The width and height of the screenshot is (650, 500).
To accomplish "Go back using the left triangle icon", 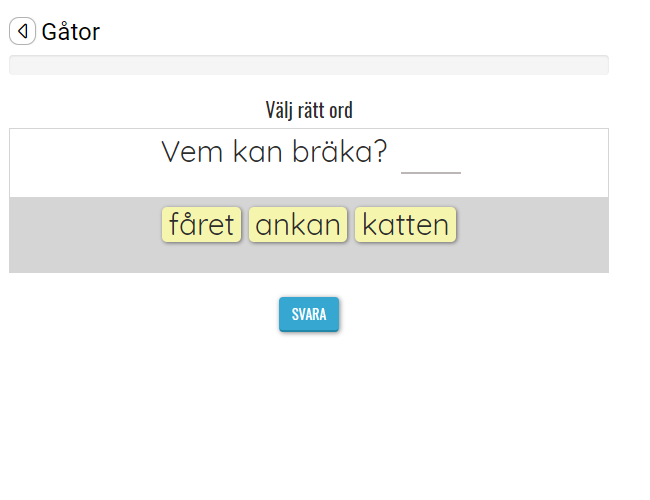I will (x=22, y=32).
